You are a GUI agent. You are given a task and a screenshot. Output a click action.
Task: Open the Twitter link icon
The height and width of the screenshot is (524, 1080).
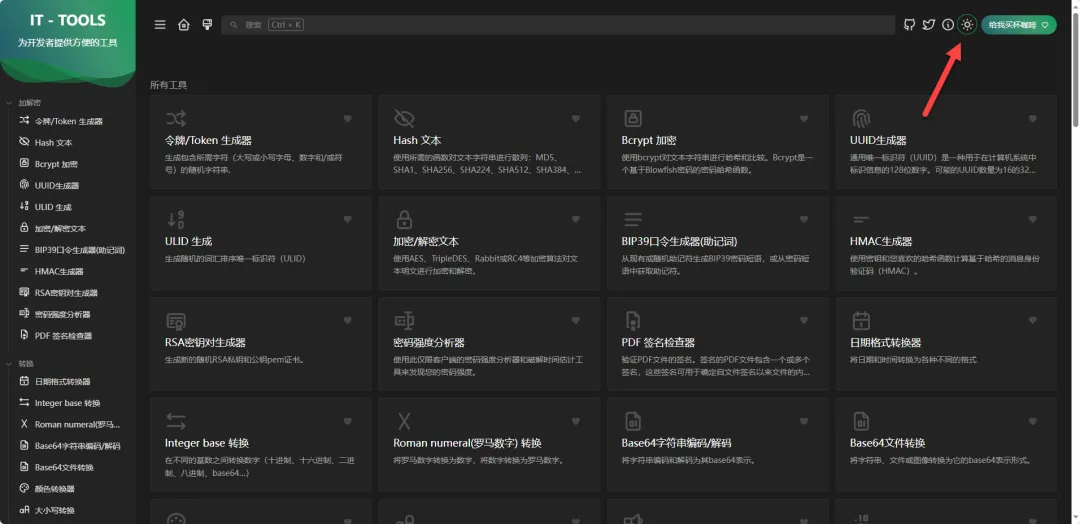[928, 25]
